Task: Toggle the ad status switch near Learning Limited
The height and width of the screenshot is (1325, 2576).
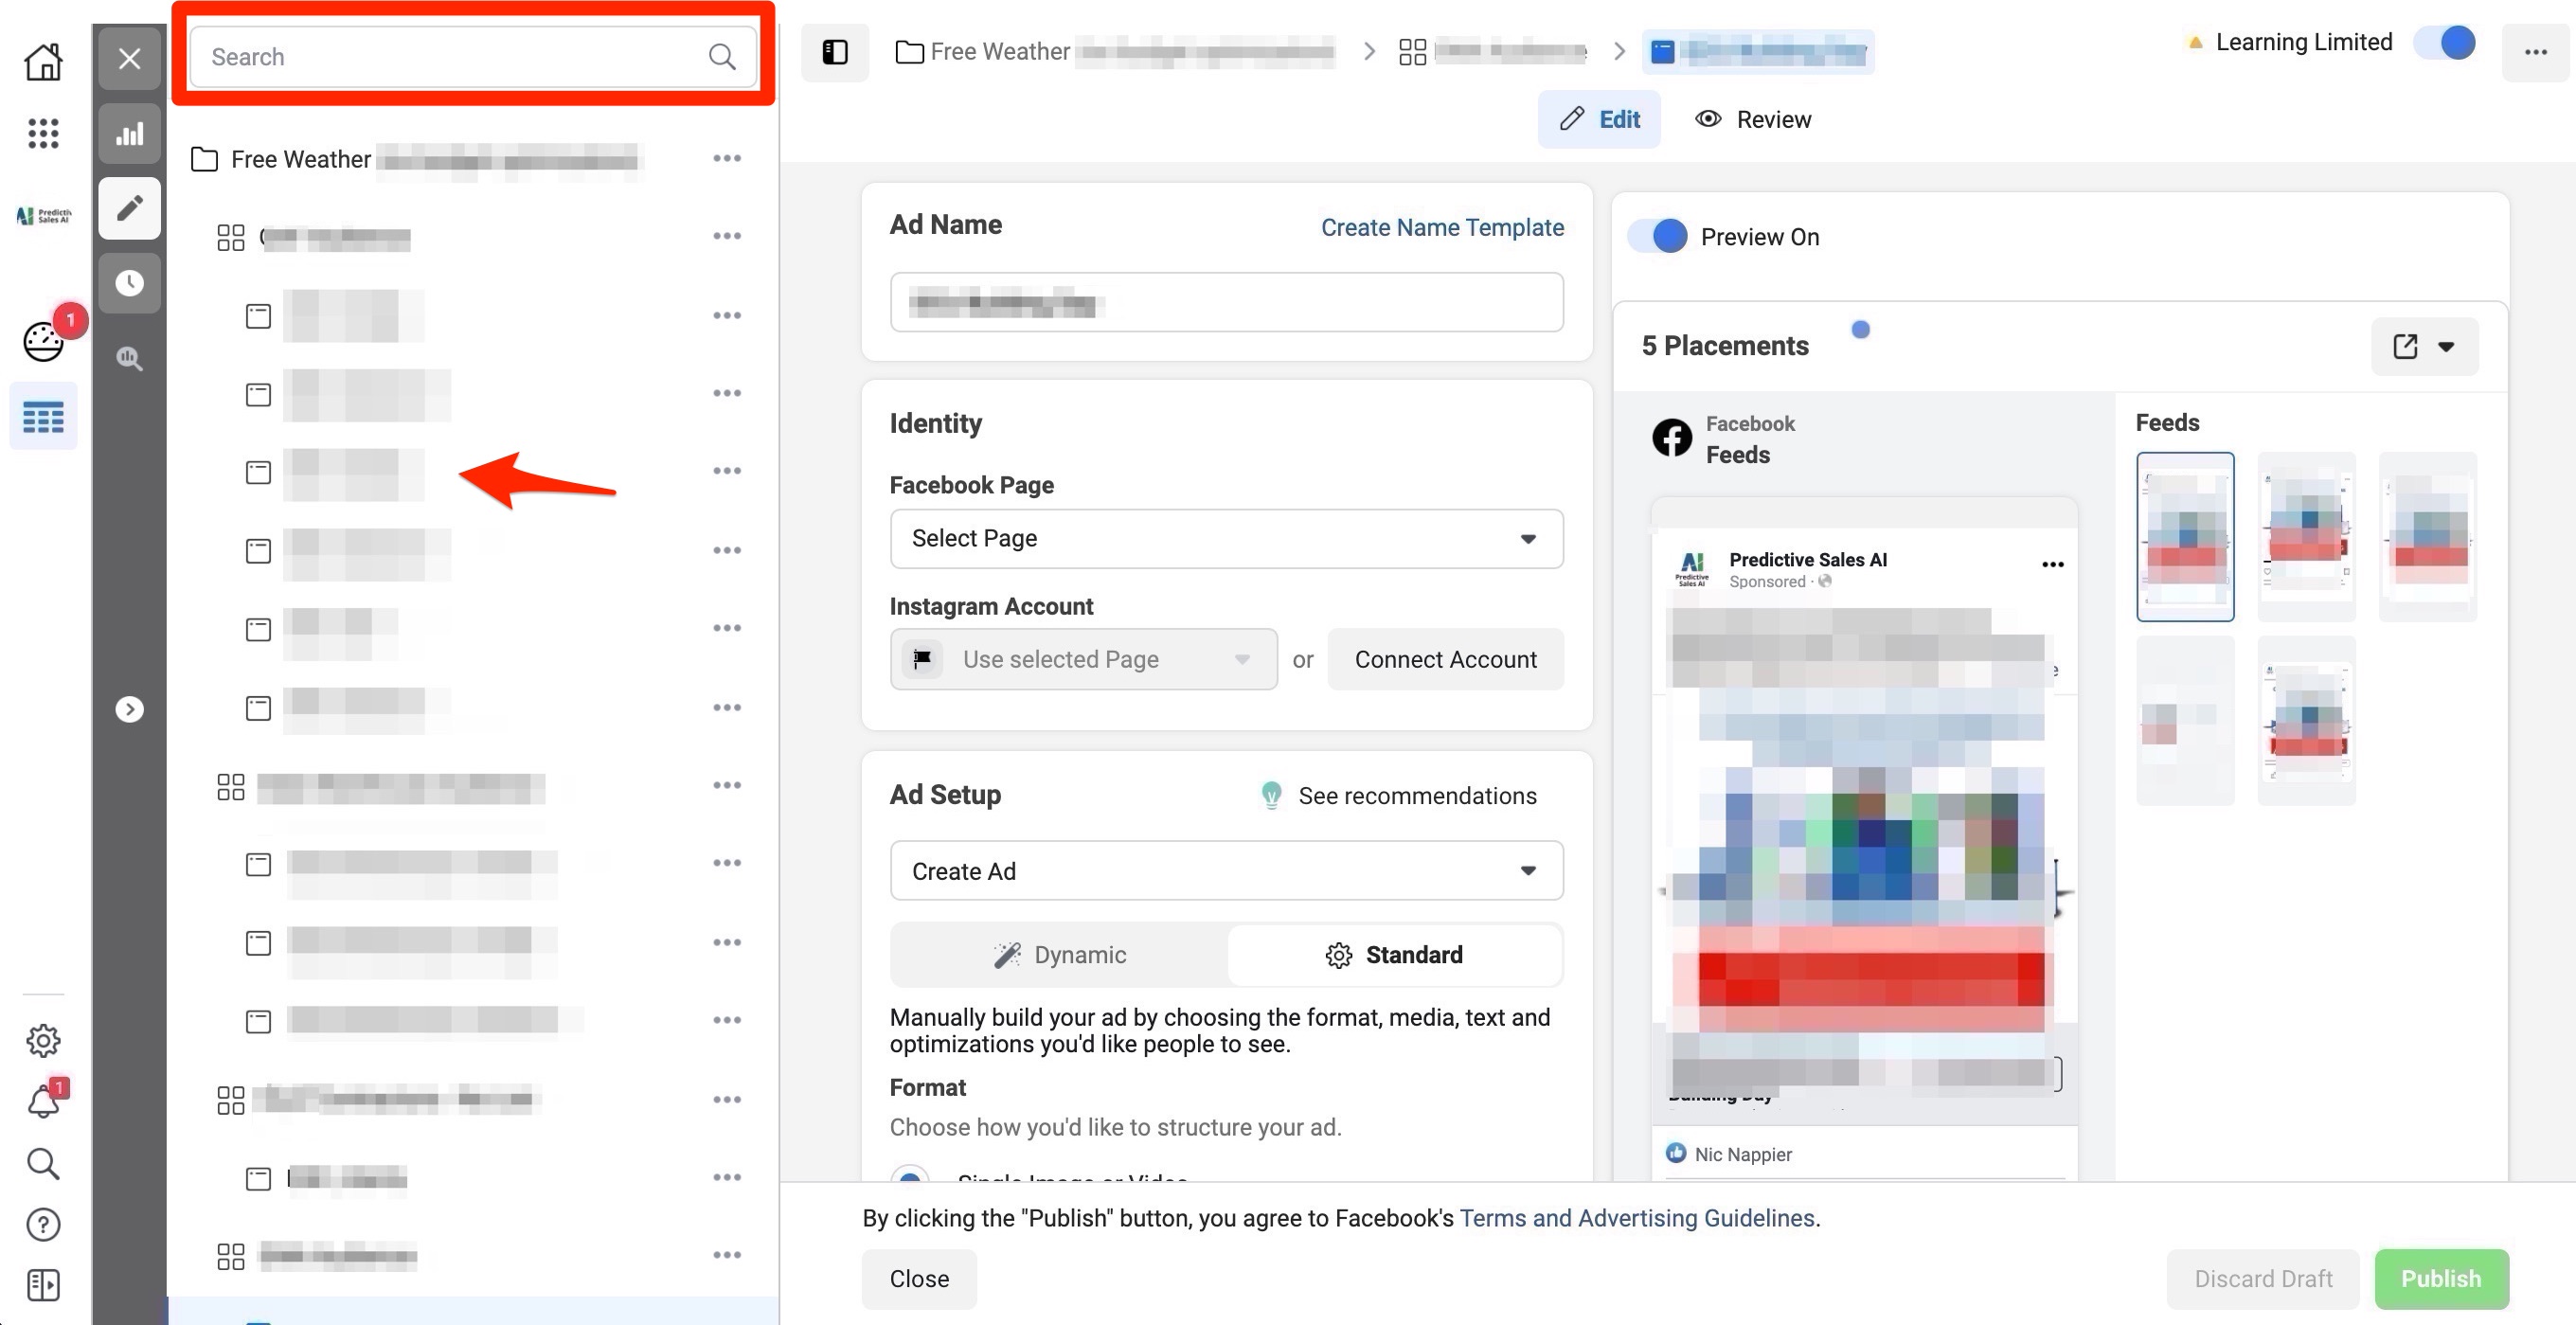Action: [x=2445, y=43]
